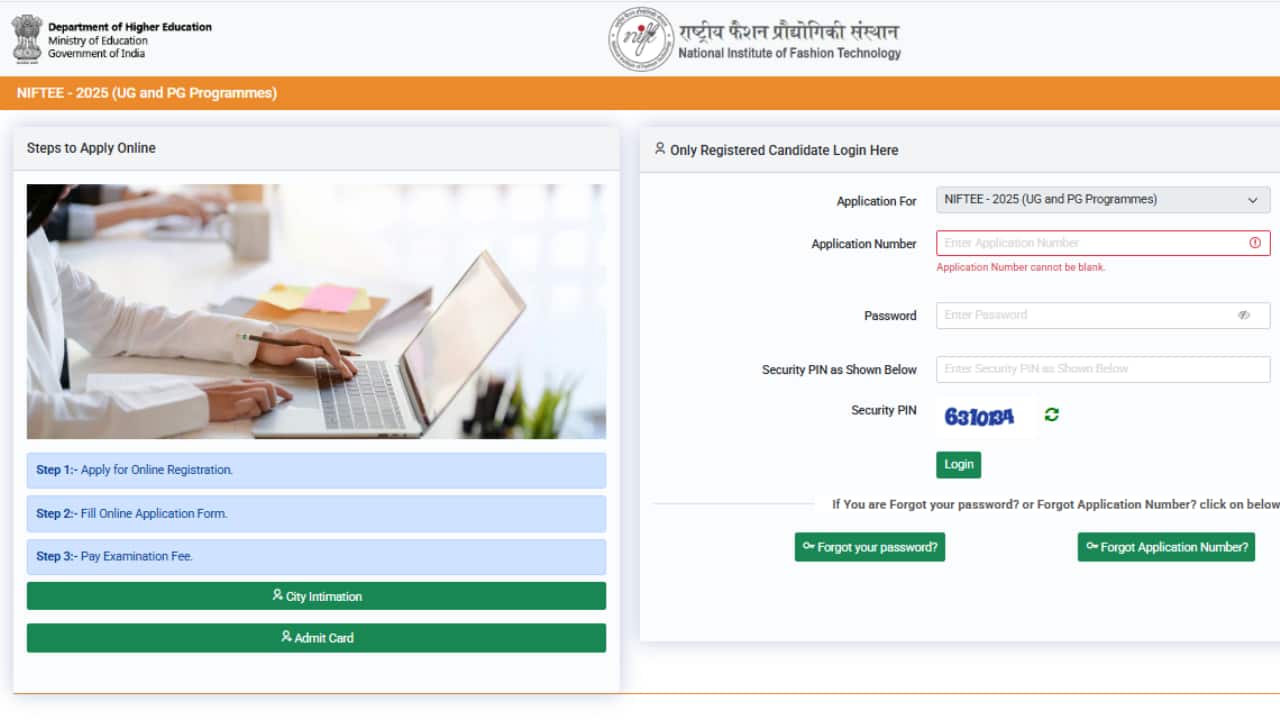
Task: Click the green Login button
Action: point(958,465)
